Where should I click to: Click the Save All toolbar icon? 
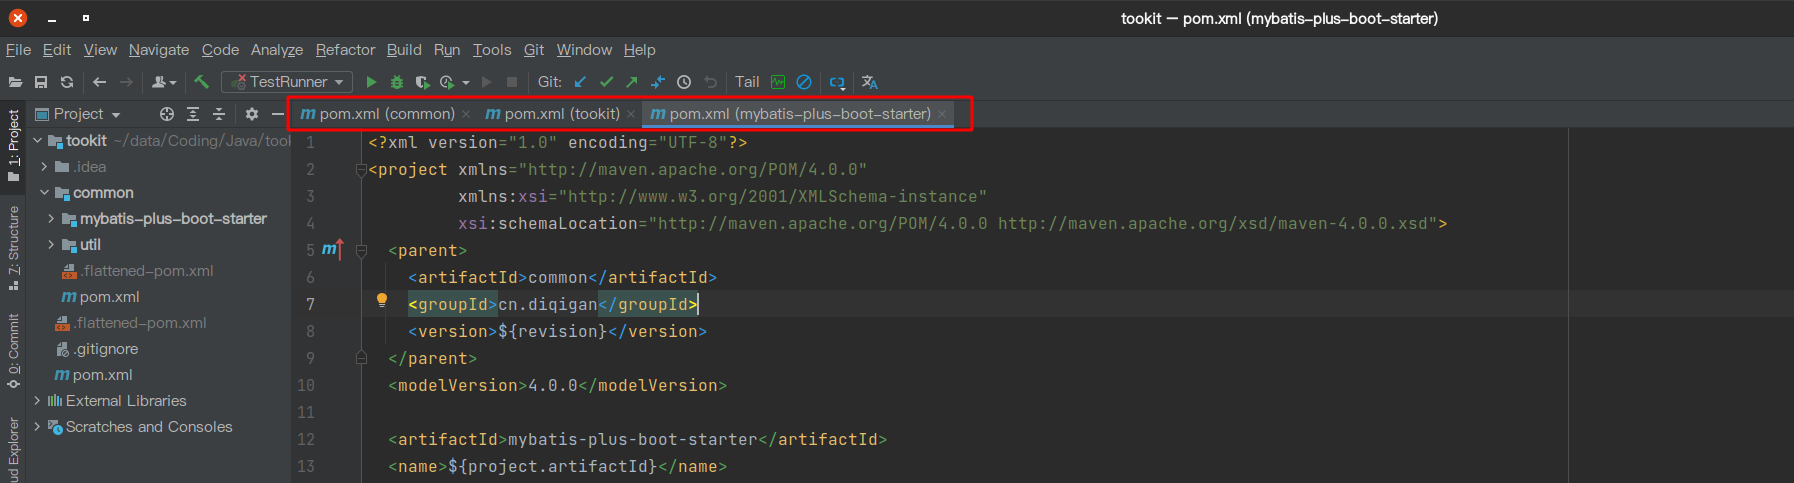coord(41,82)
